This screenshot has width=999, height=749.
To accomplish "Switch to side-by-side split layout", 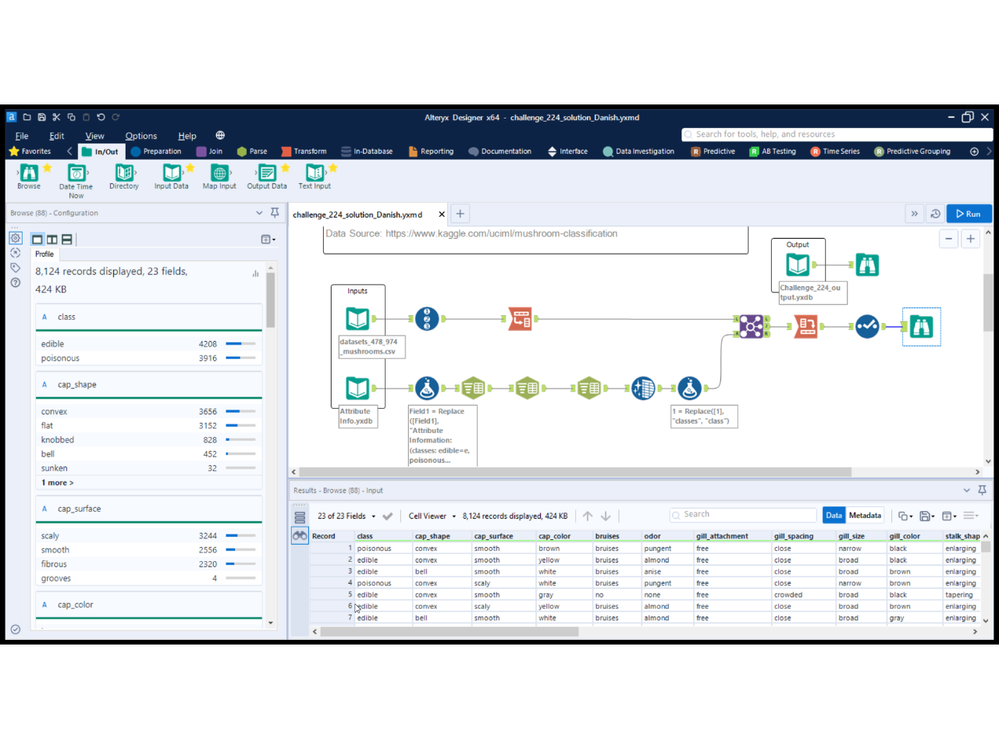I will 52,239.
